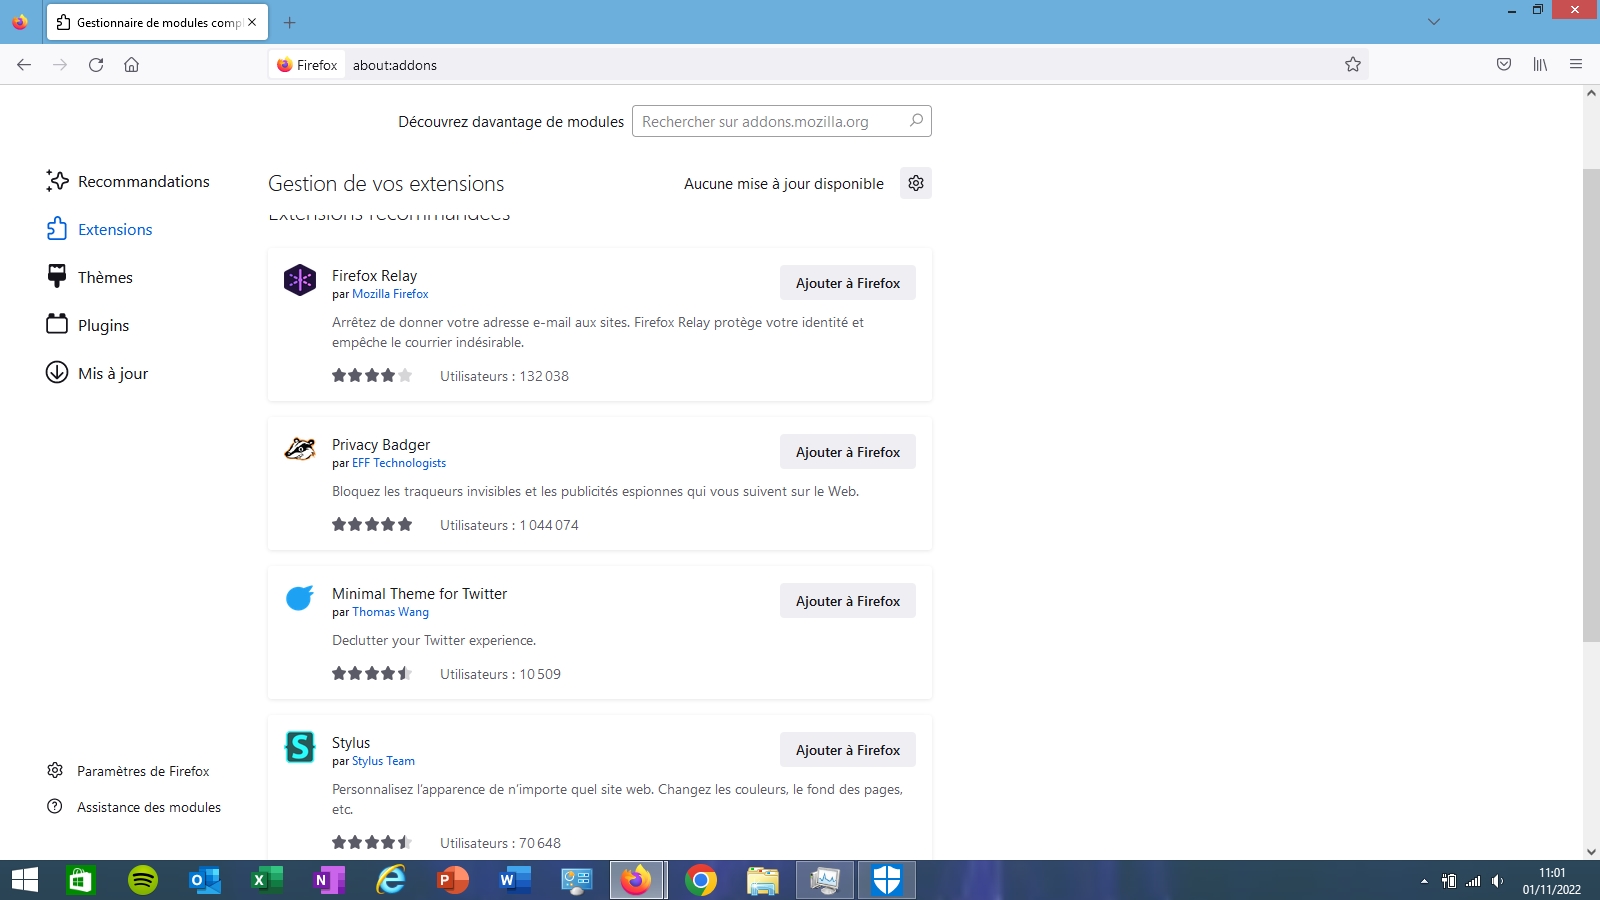The image size is (1600, 900).
Task: Switch to Thèmes category
Action: tap(90, 277)
